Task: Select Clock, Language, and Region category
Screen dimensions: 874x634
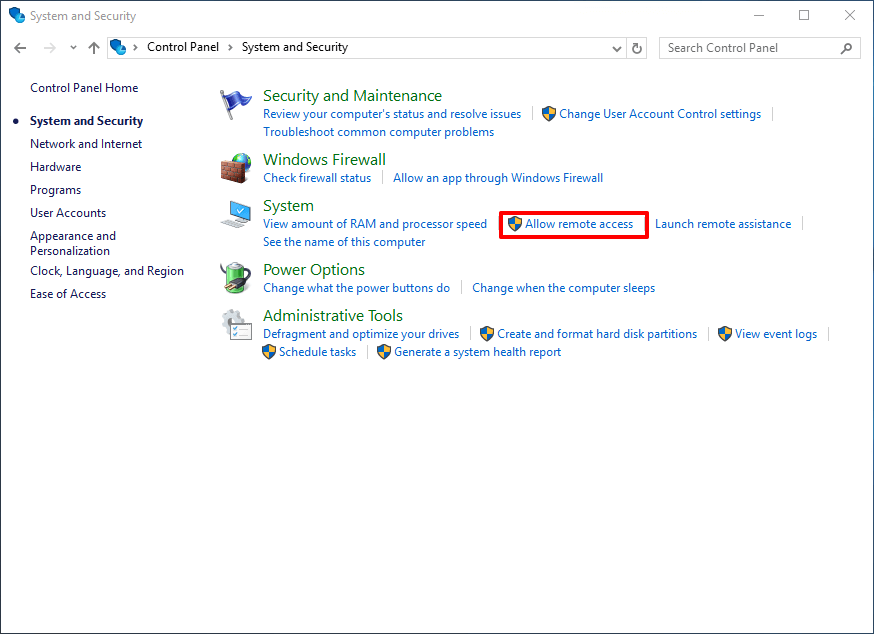Action: pyautogui.click(x=107, y=270)
